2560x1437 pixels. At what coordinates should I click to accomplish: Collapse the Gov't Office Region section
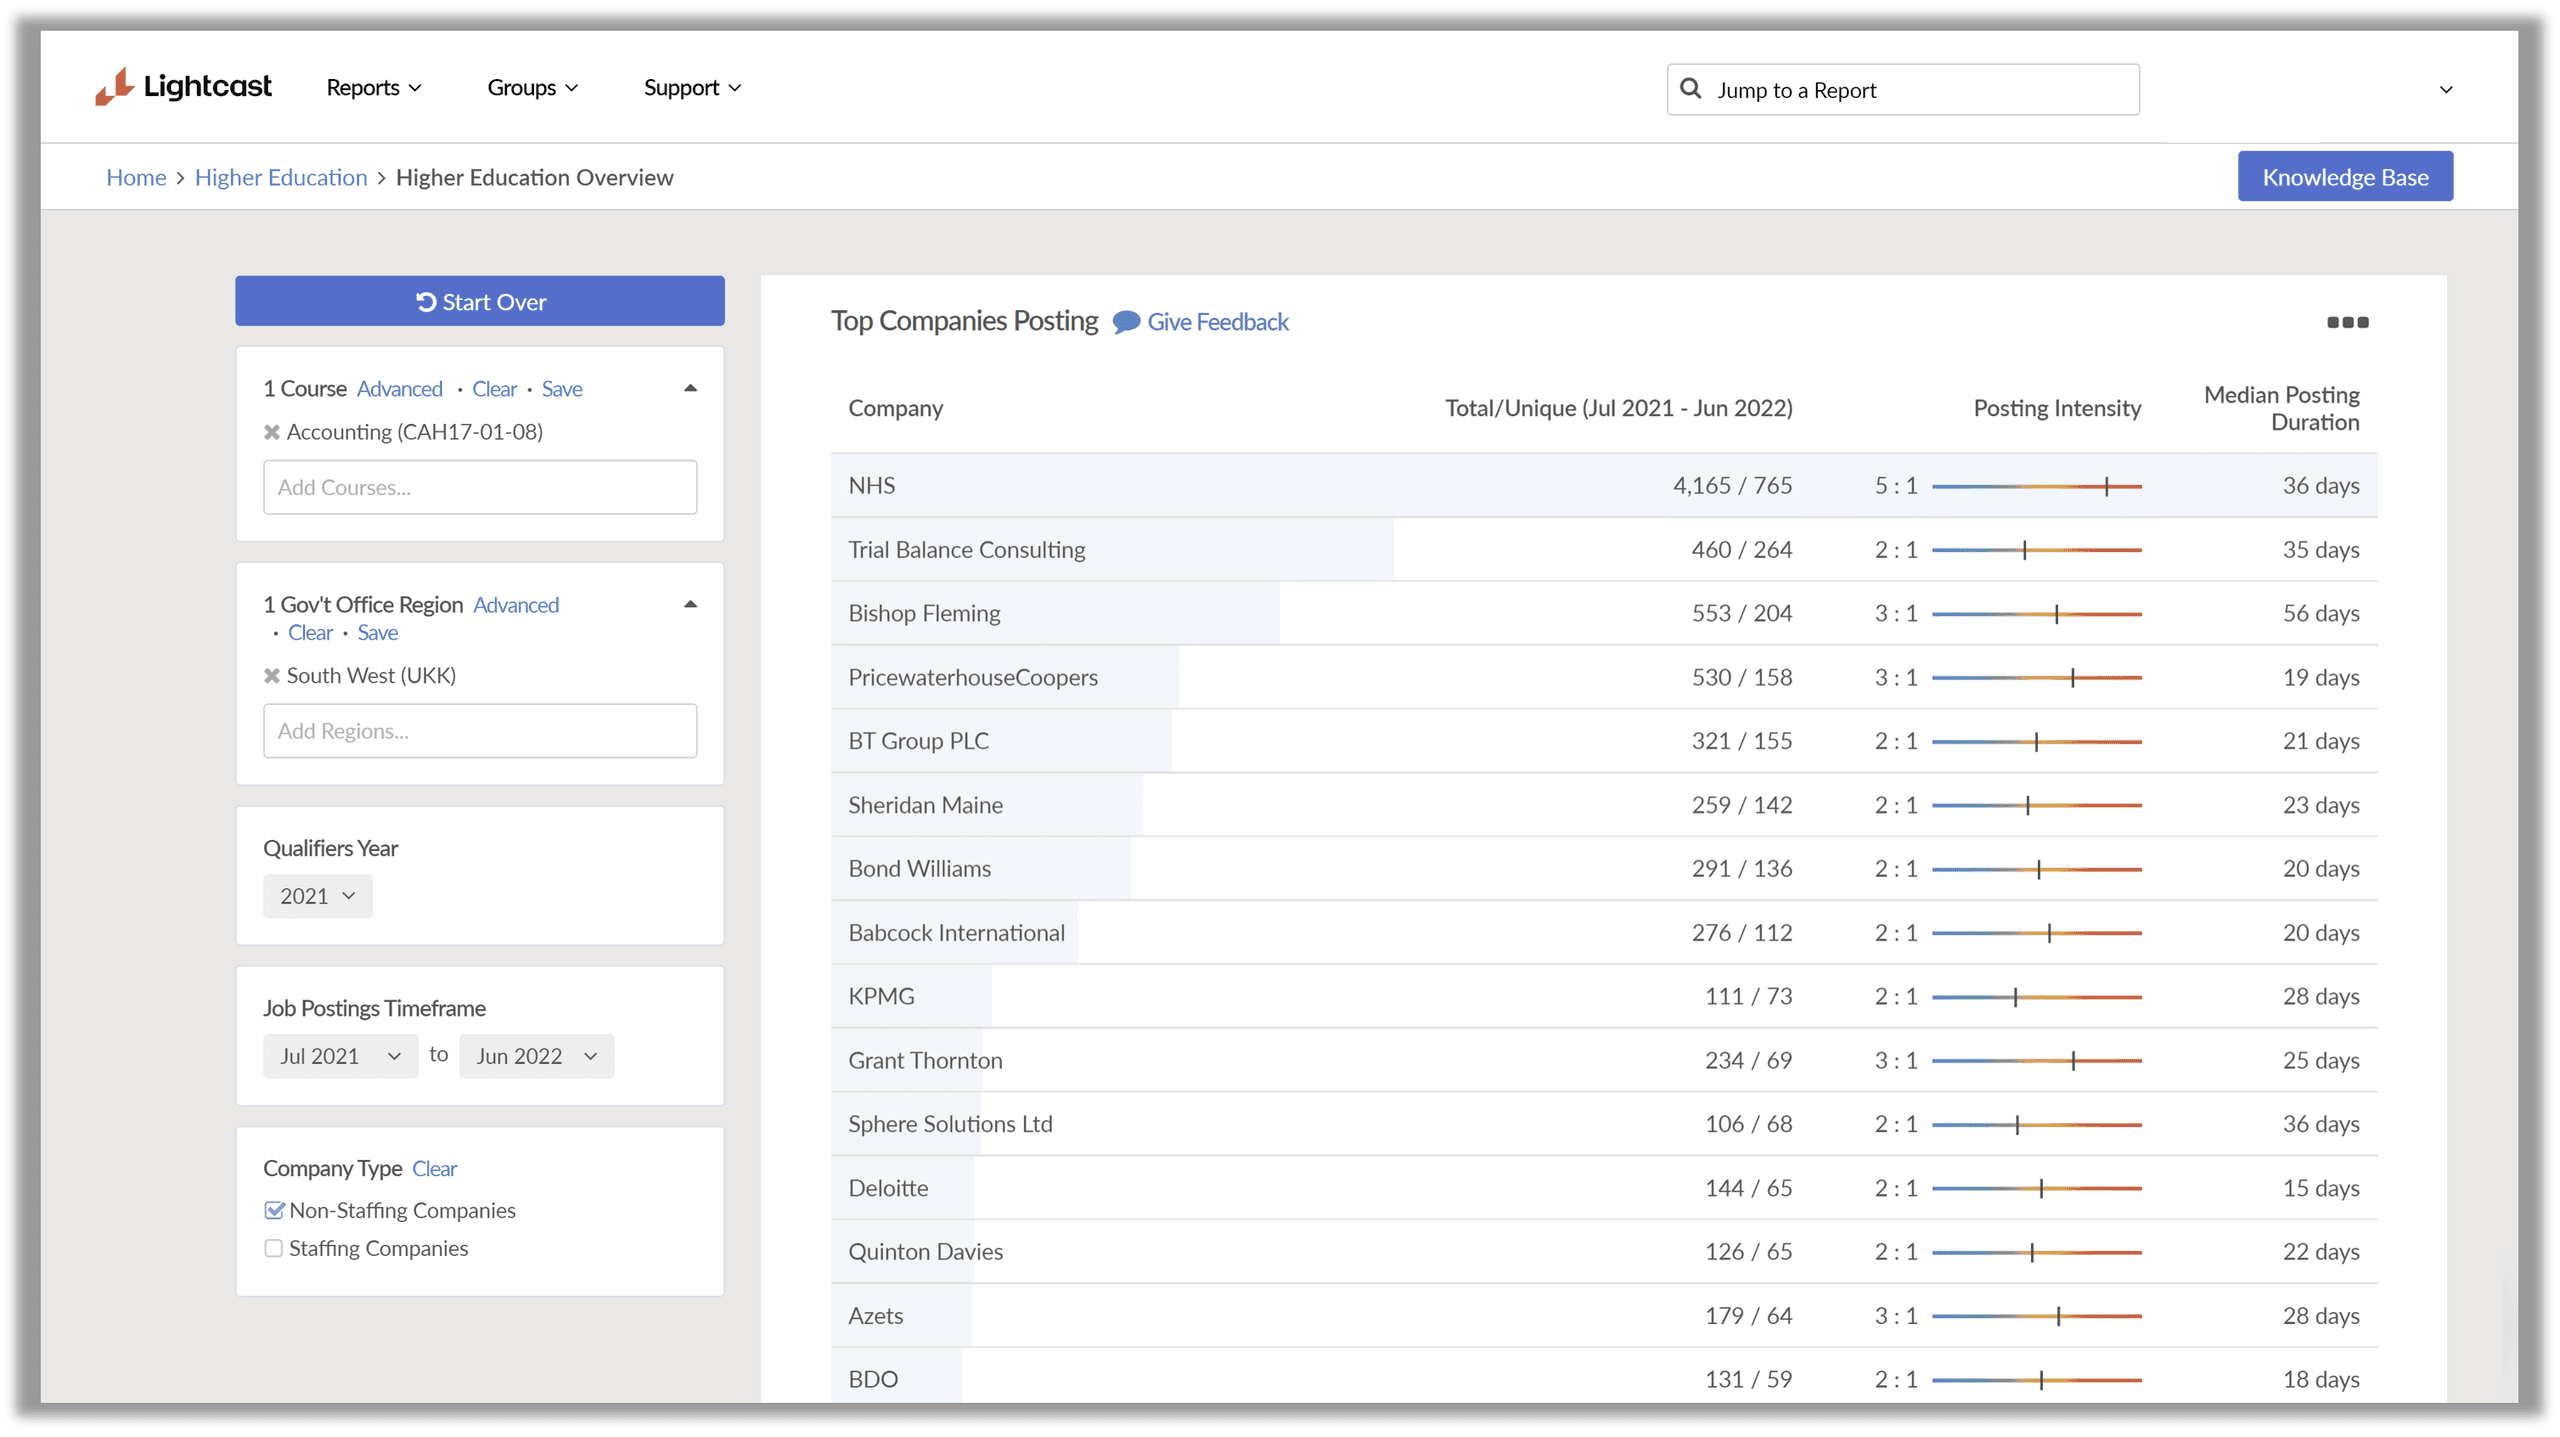point(690,604)
